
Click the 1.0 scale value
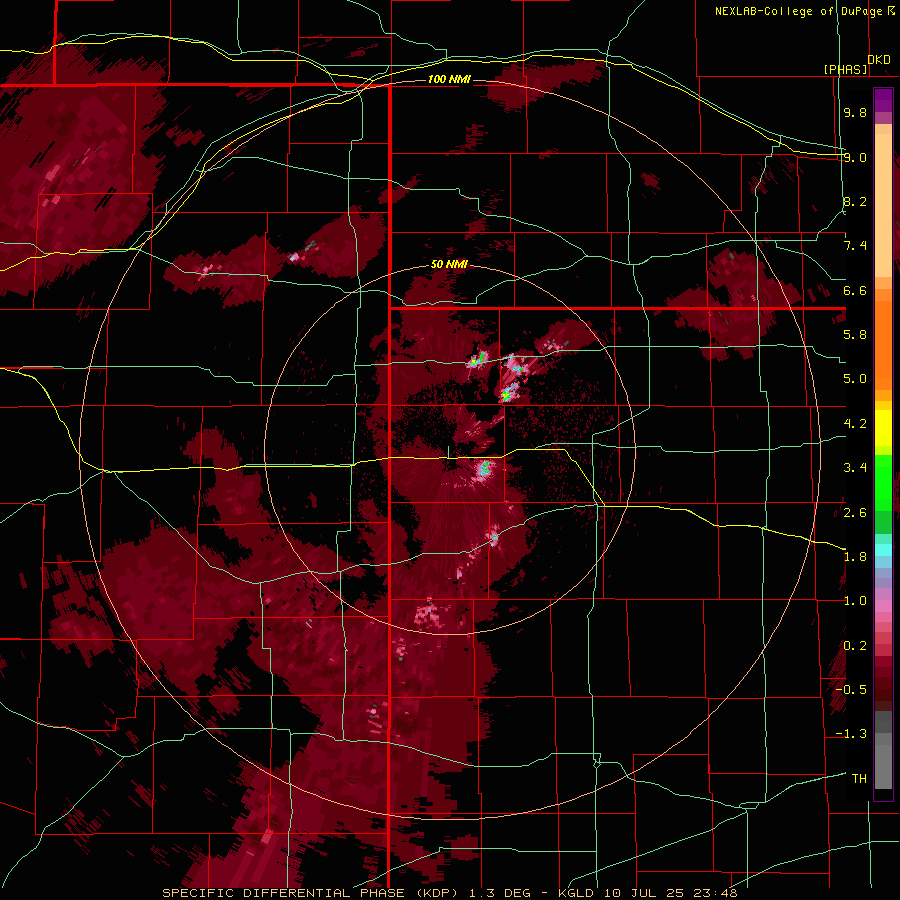(855, 601)
